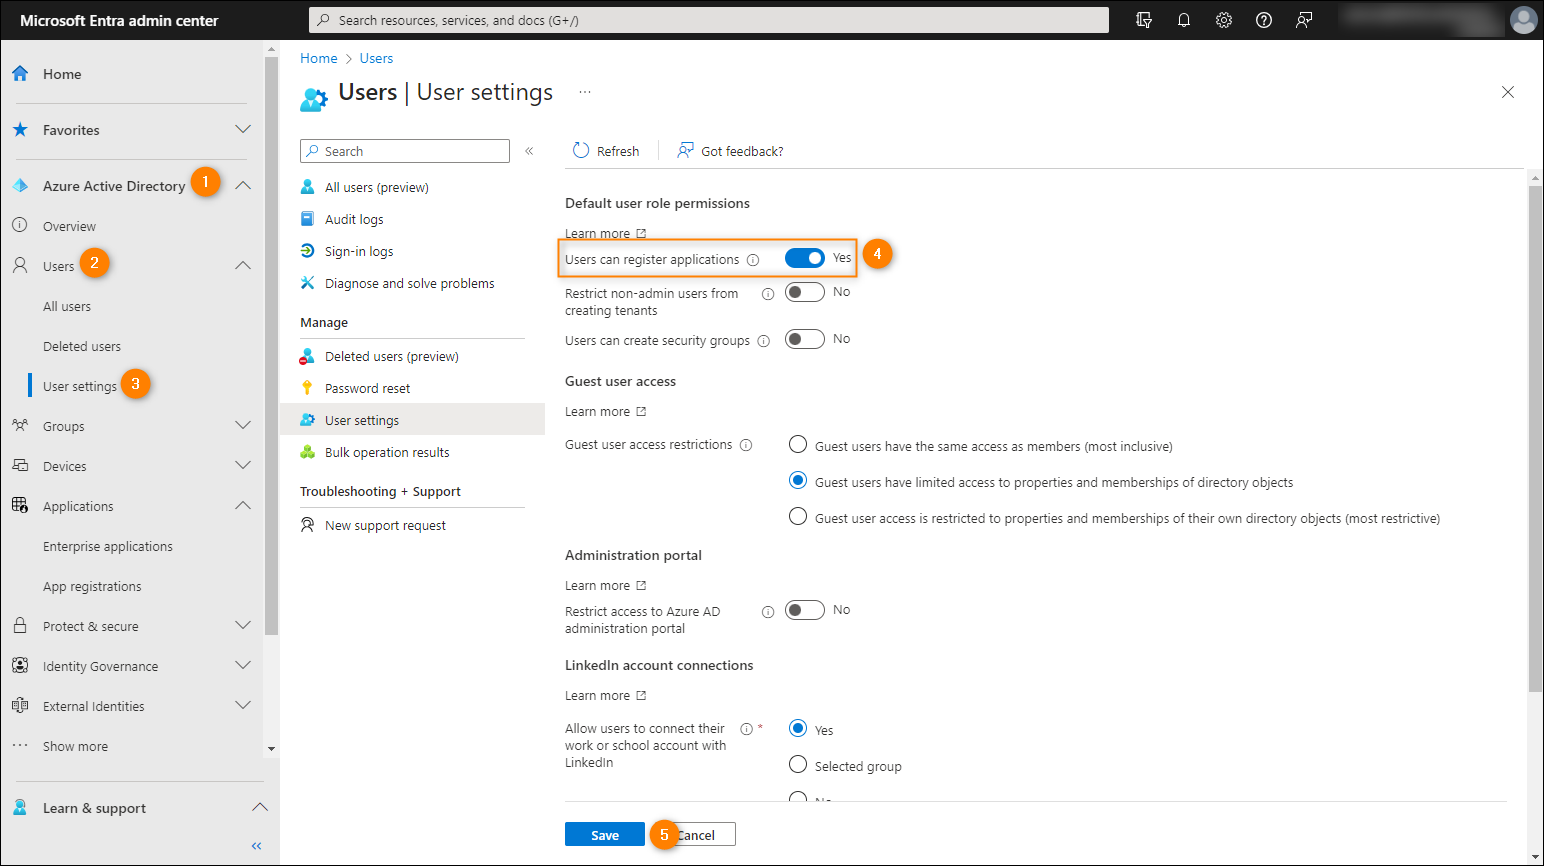The height and width of the screenshot is (866, 1544).
Task: Toggle Restrict access to Azure AD administration portal
Action: 805,610
